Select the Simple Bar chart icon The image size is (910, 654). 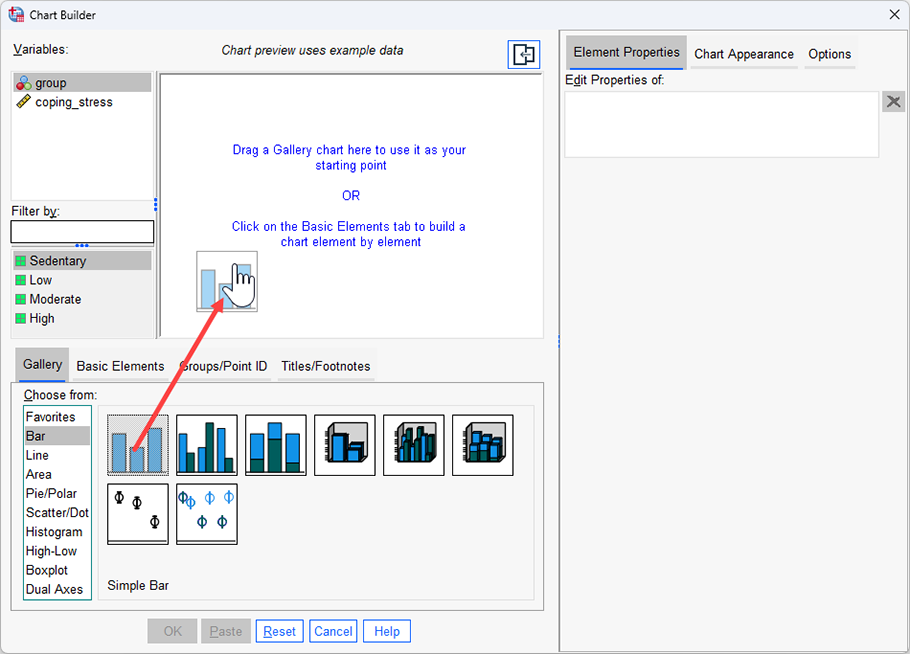tap(137, 444)
